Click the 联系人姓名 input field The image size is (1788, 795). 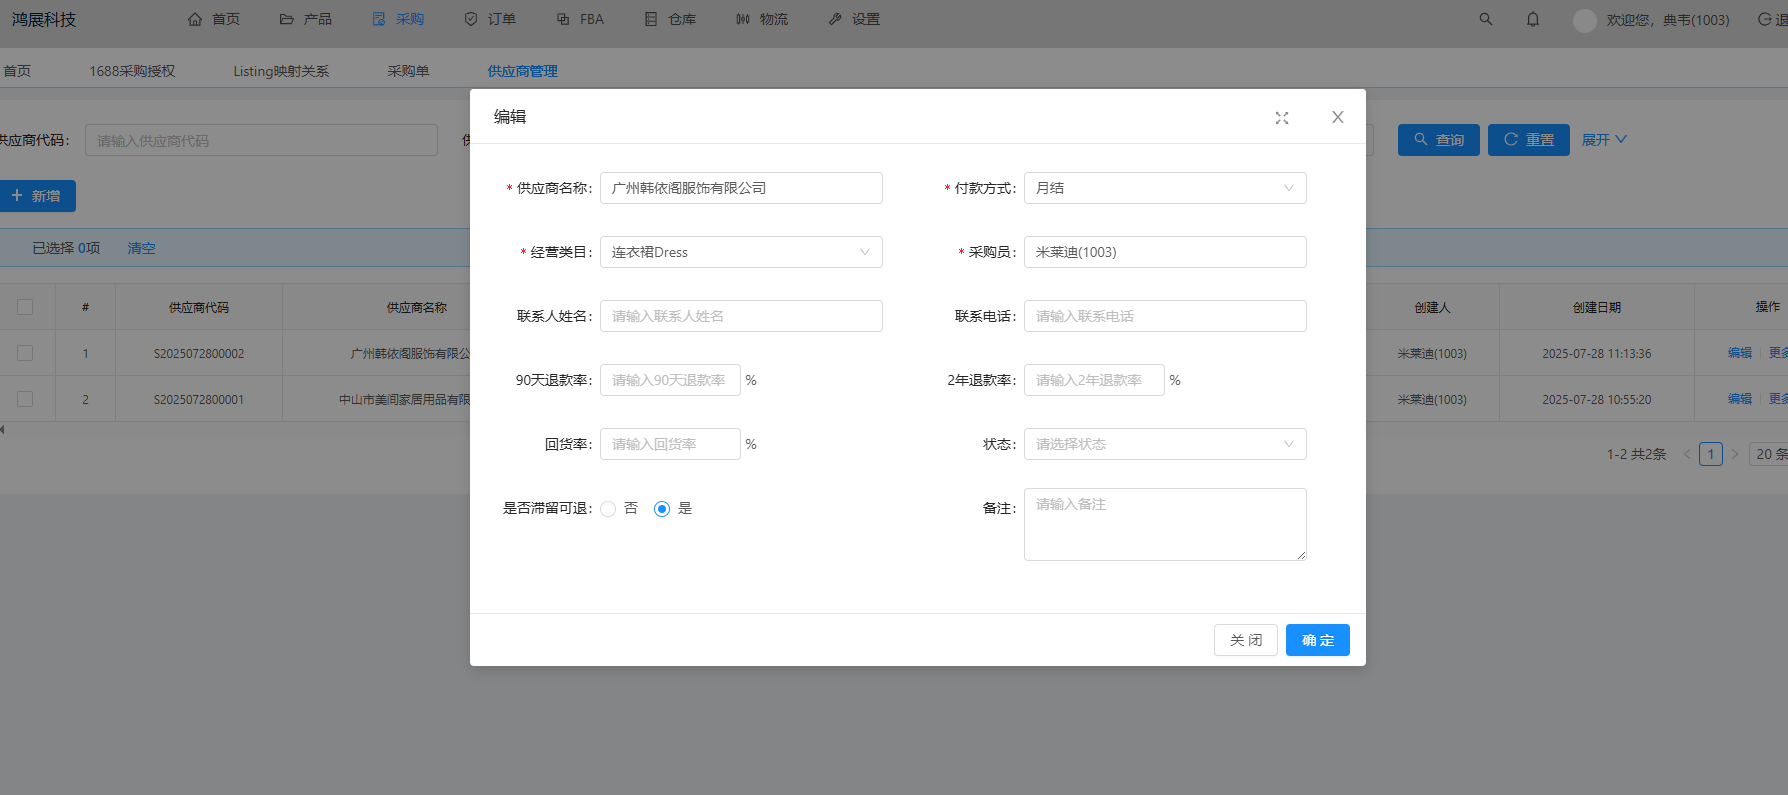tap(741, 316)
